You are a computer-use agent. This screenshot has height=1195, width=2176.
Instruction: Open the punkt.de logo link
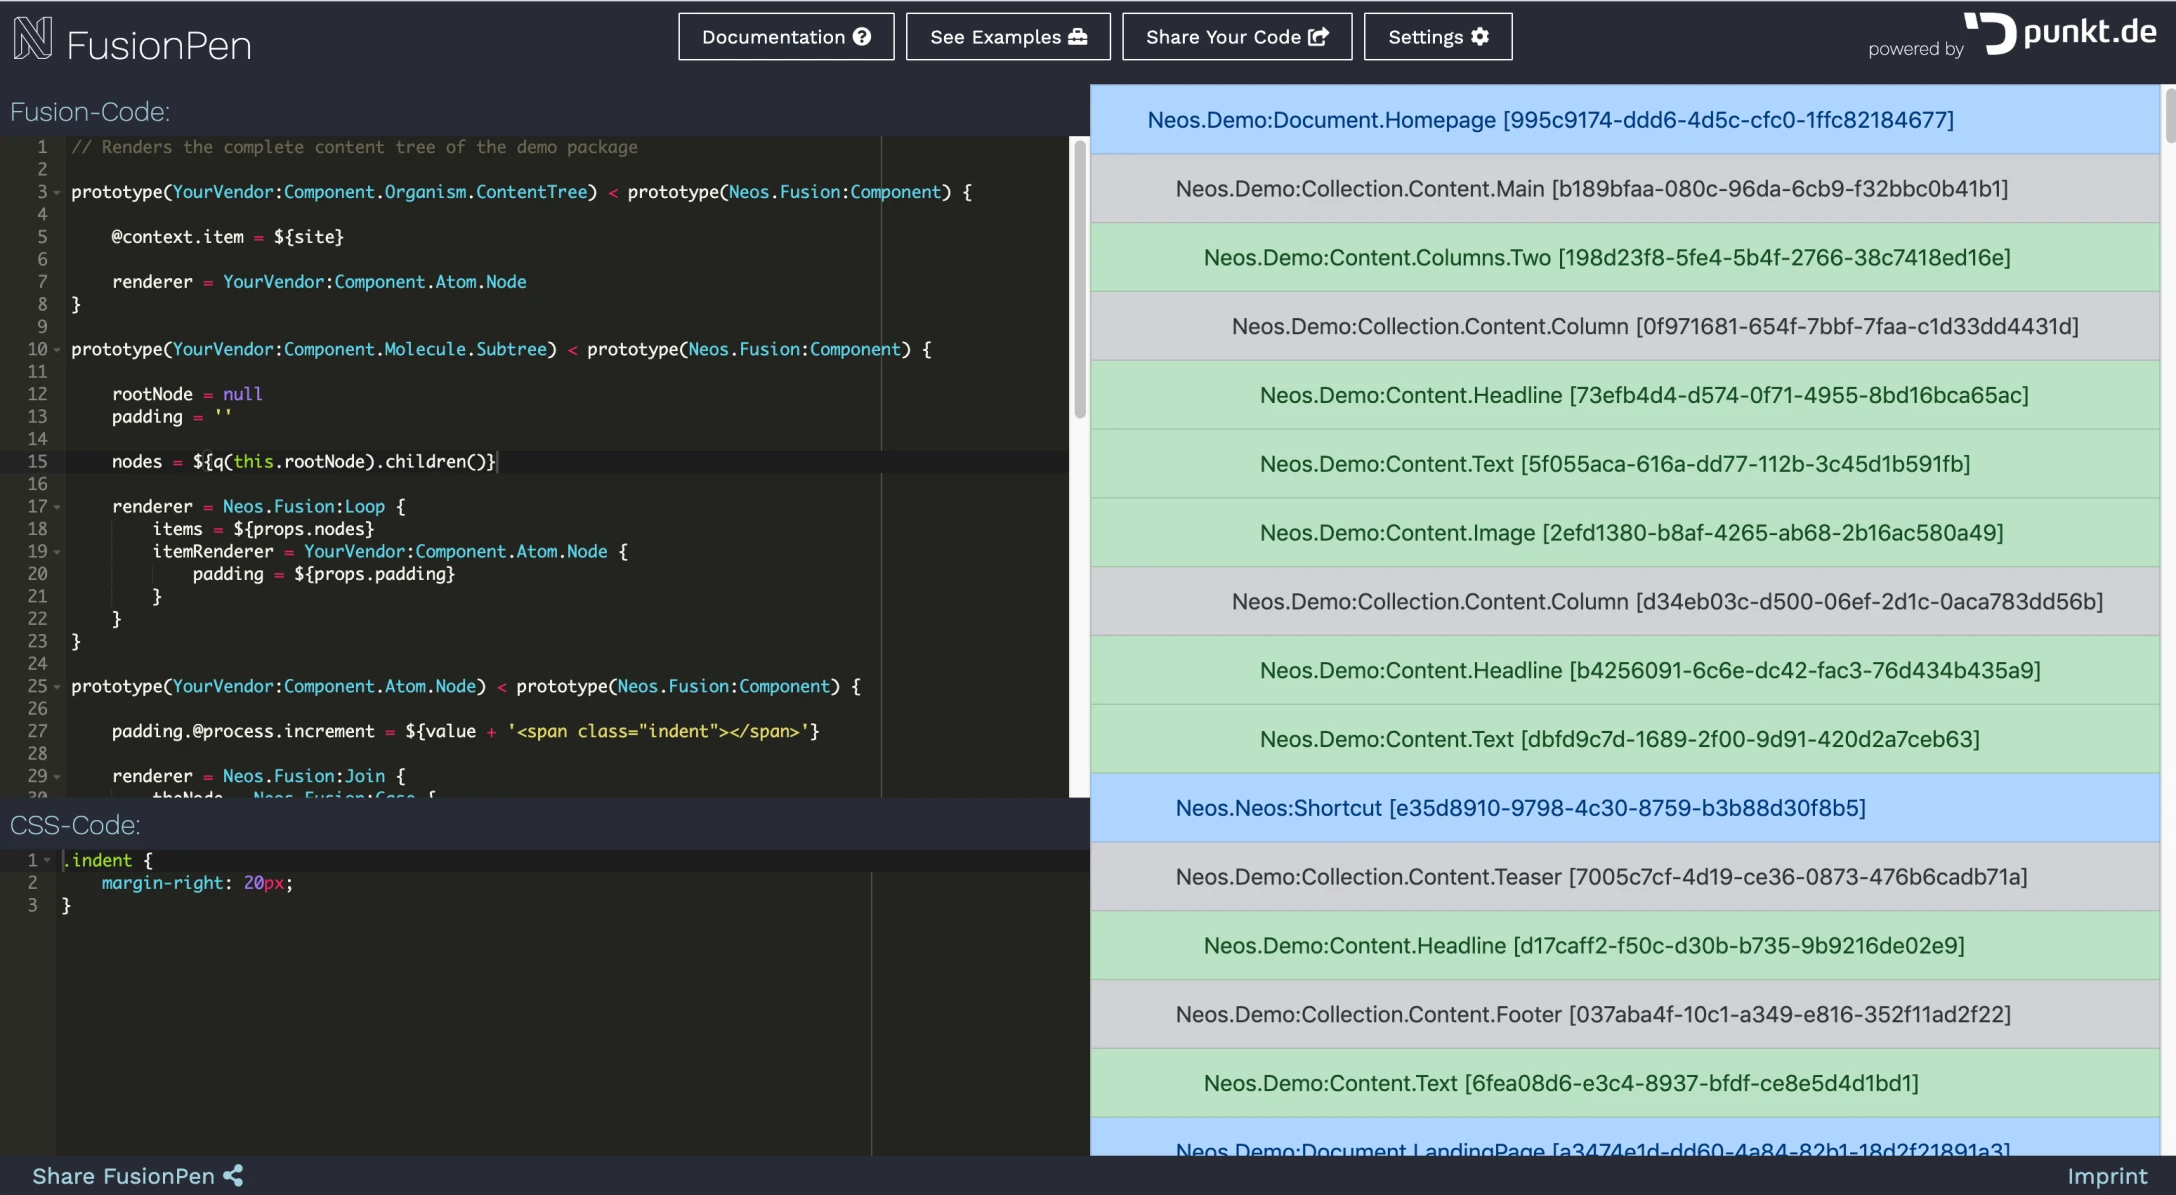click(x=2060, y=33)
